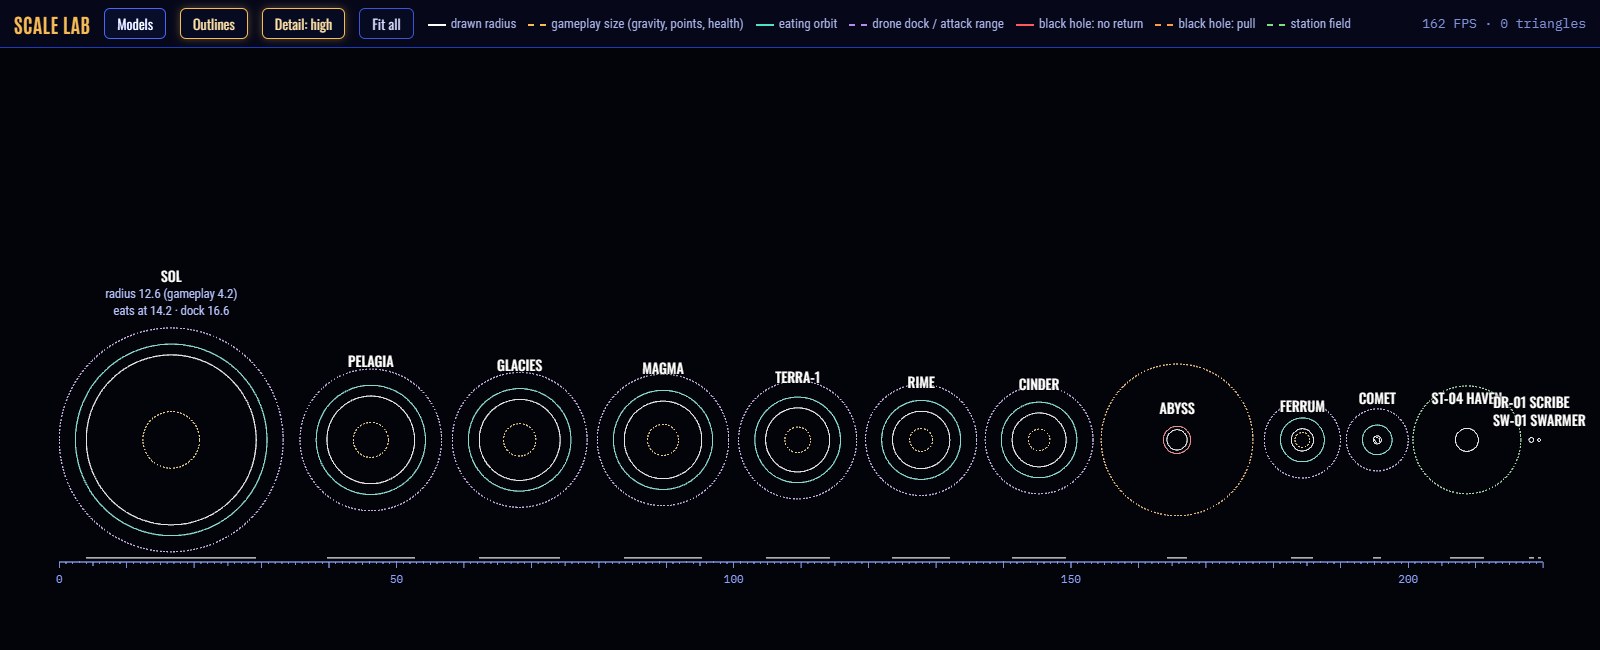Toggle the Outlines button

tap(214, 24)
